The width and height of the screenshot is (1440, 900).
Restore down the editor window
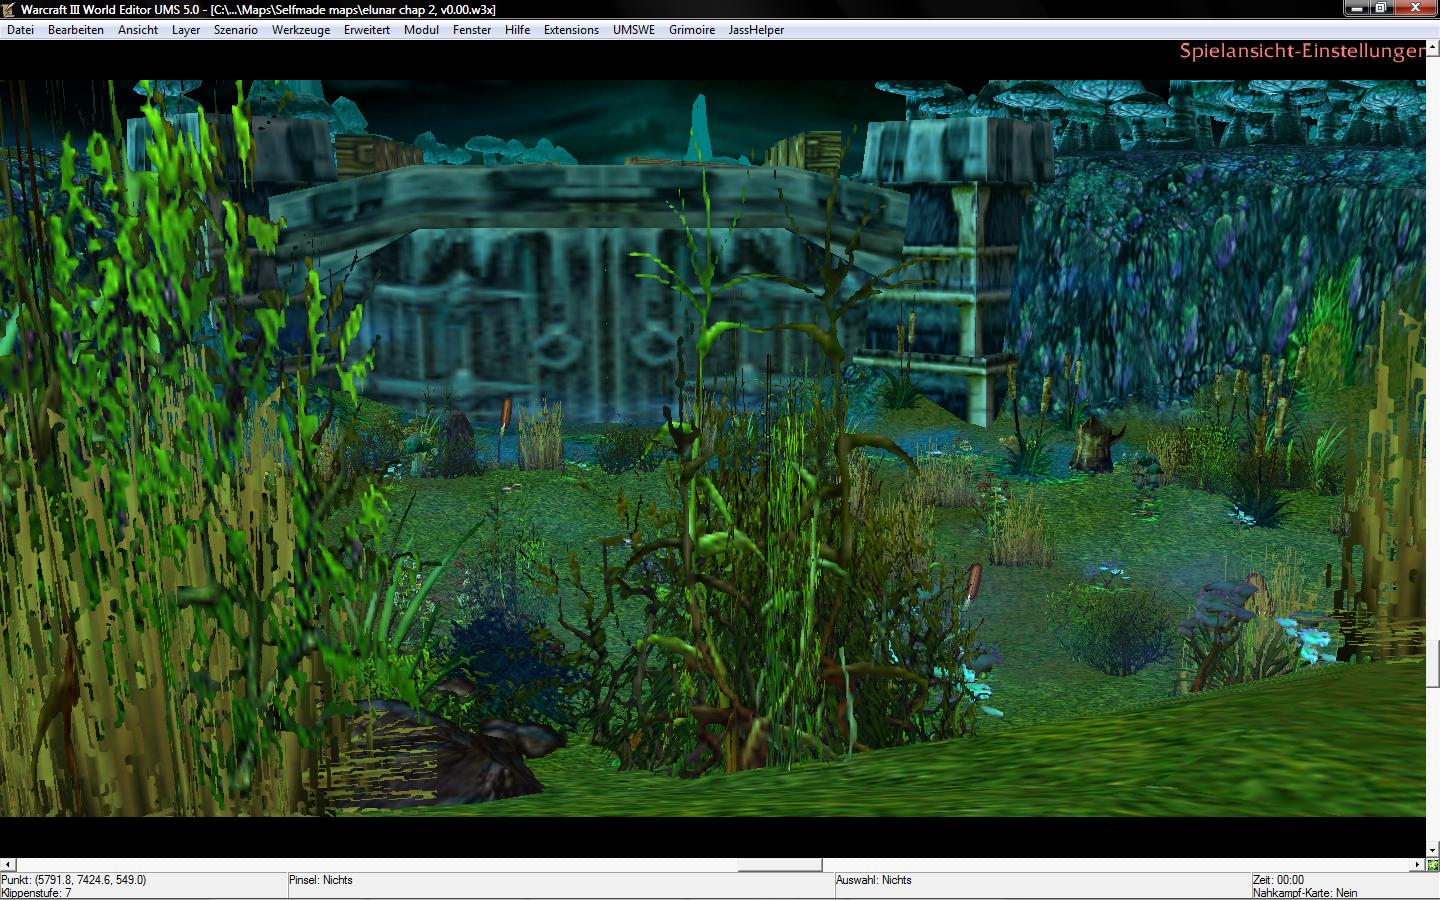[1381, 7]
